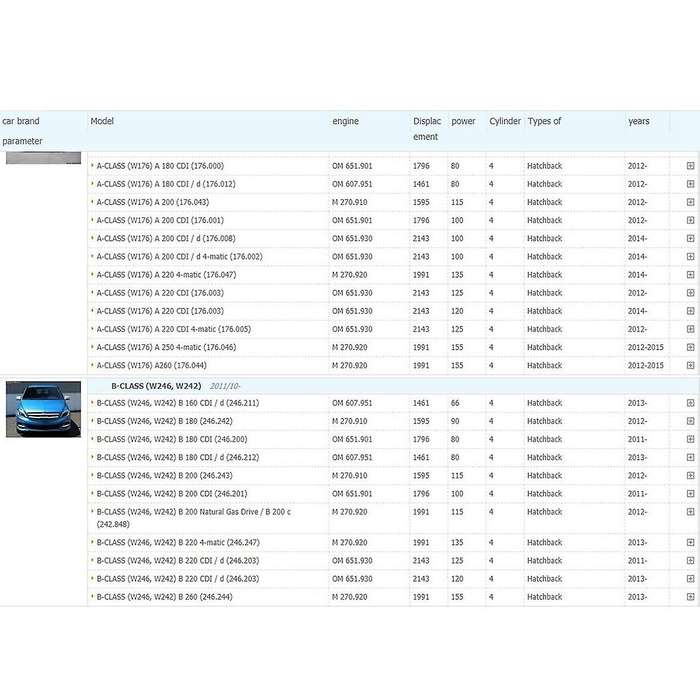Expand plus icon for A260 (176.044) row

690,365
